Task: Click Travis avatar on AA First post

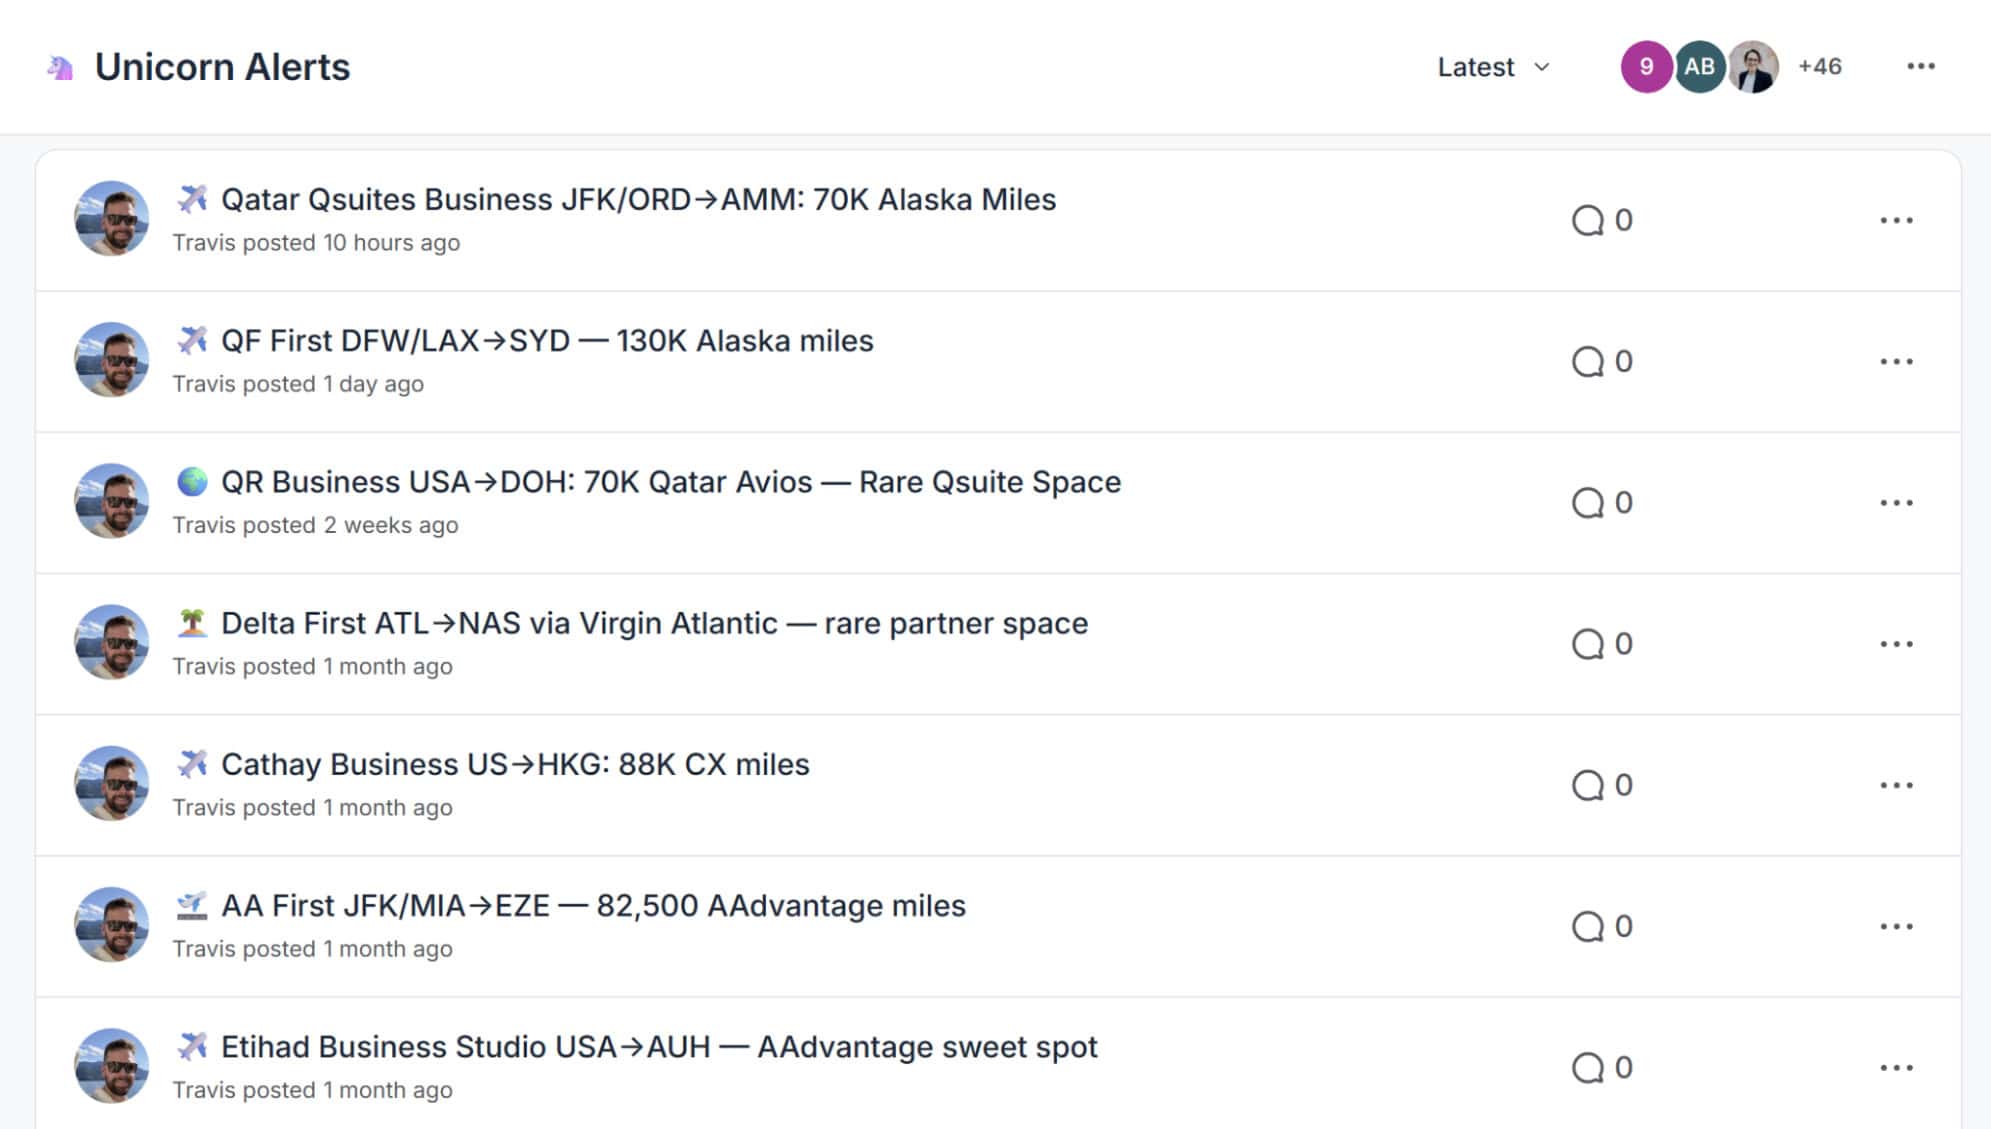Action: [111, 924]
